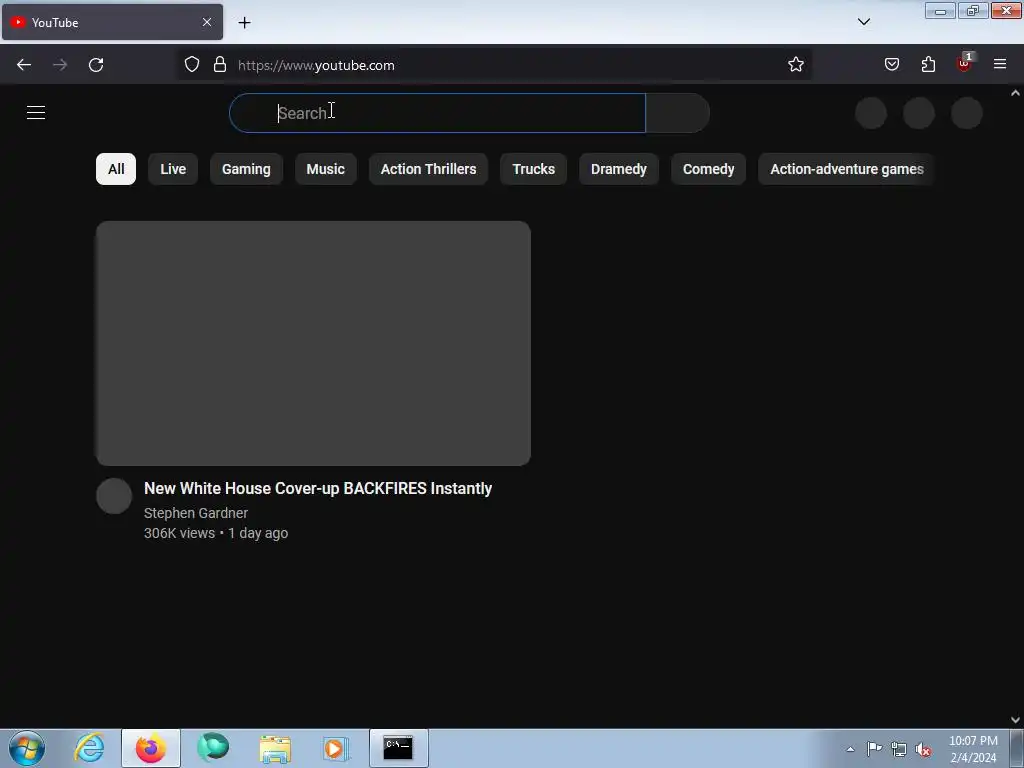The image size is (1024, 768).
Task: Open the tracking protection shield icon
Action: [x=191, y=65]
